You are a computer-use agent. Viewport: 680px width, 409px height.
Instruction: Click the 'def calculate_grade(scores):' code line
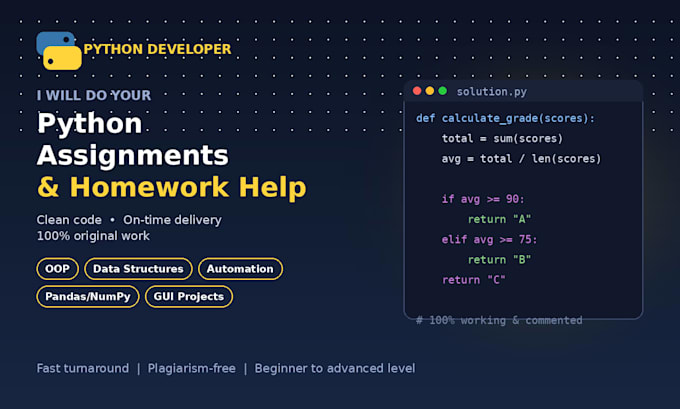(505, 118)
